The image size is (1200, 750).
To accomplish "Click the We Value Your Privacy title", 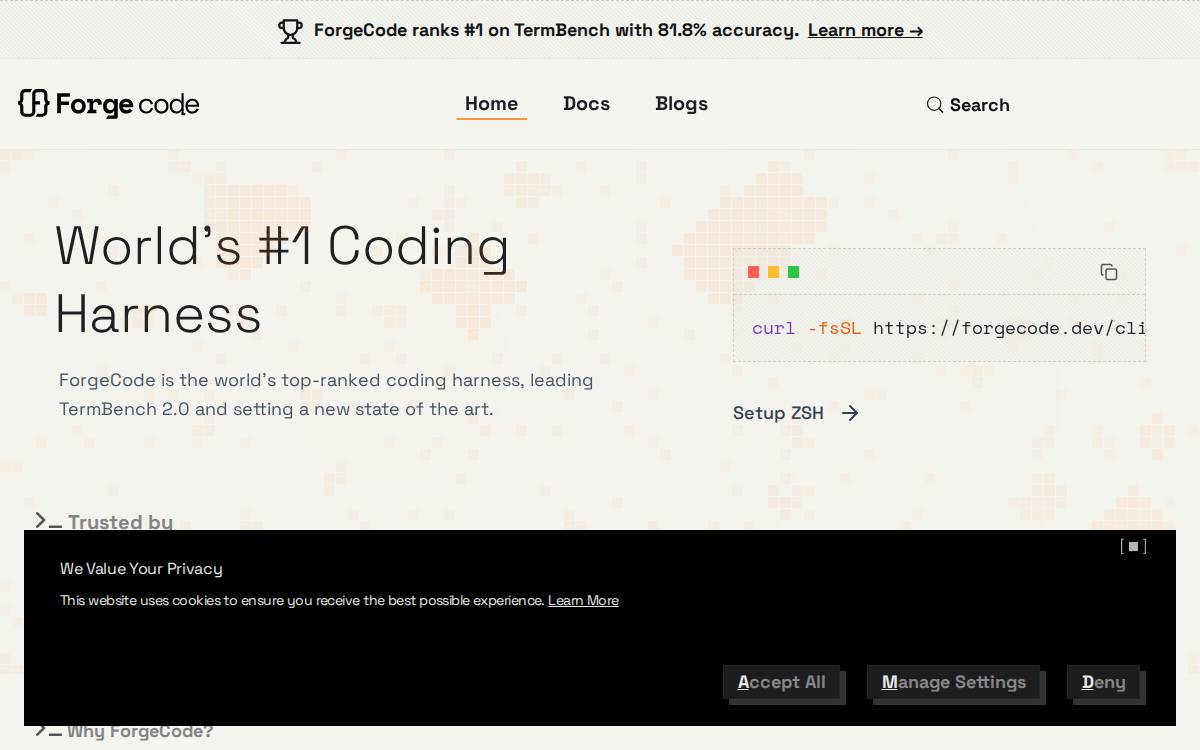I will pyautogui.click(x=141, y=569).
